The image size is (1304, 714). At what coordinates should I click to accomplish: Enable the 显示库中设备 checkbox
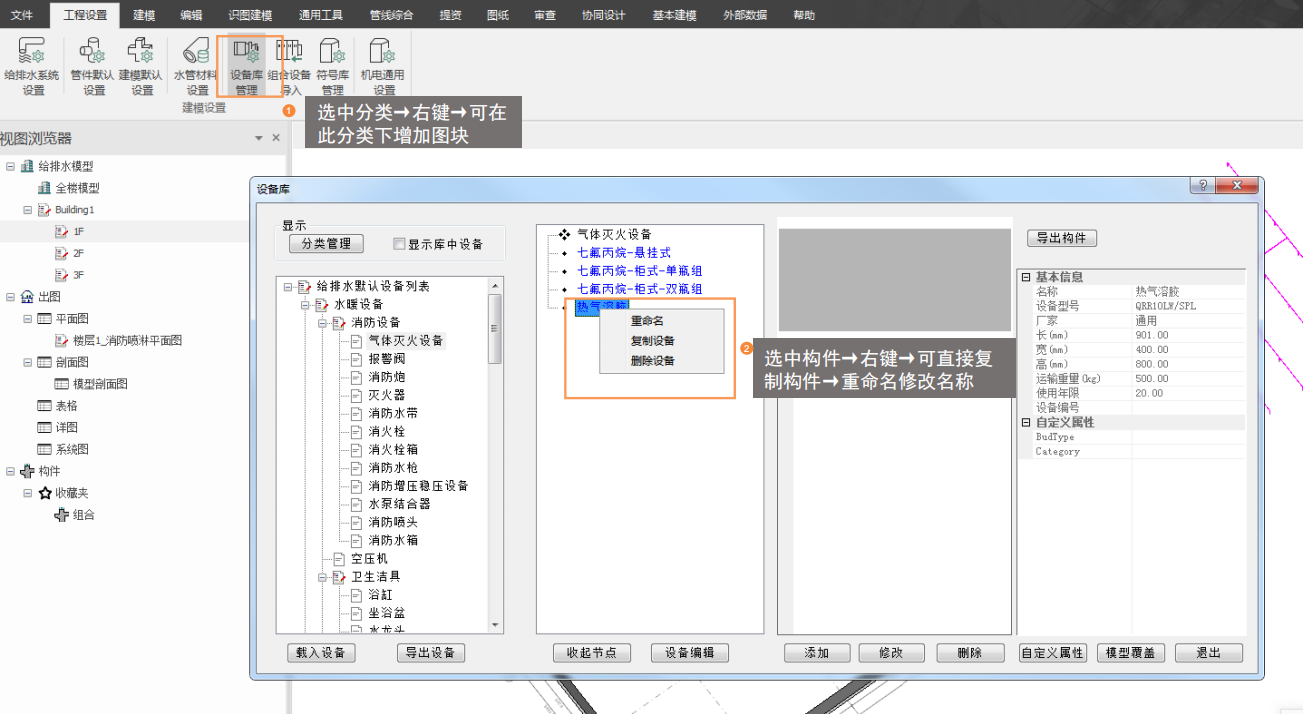(400, 244)
